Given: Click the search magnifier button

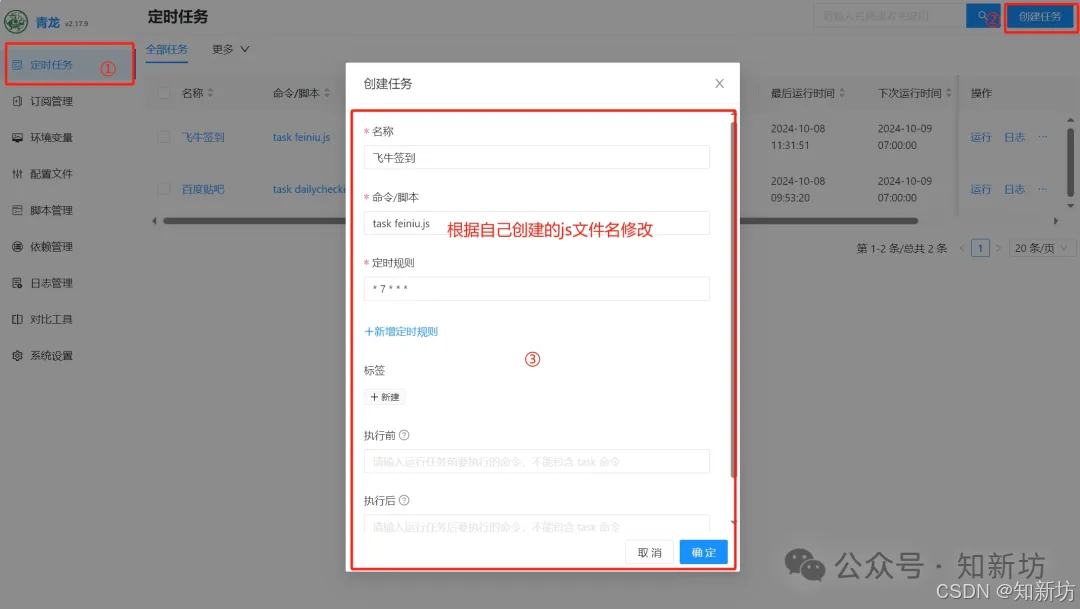Looking at the screenshot, I should (983, 16).
